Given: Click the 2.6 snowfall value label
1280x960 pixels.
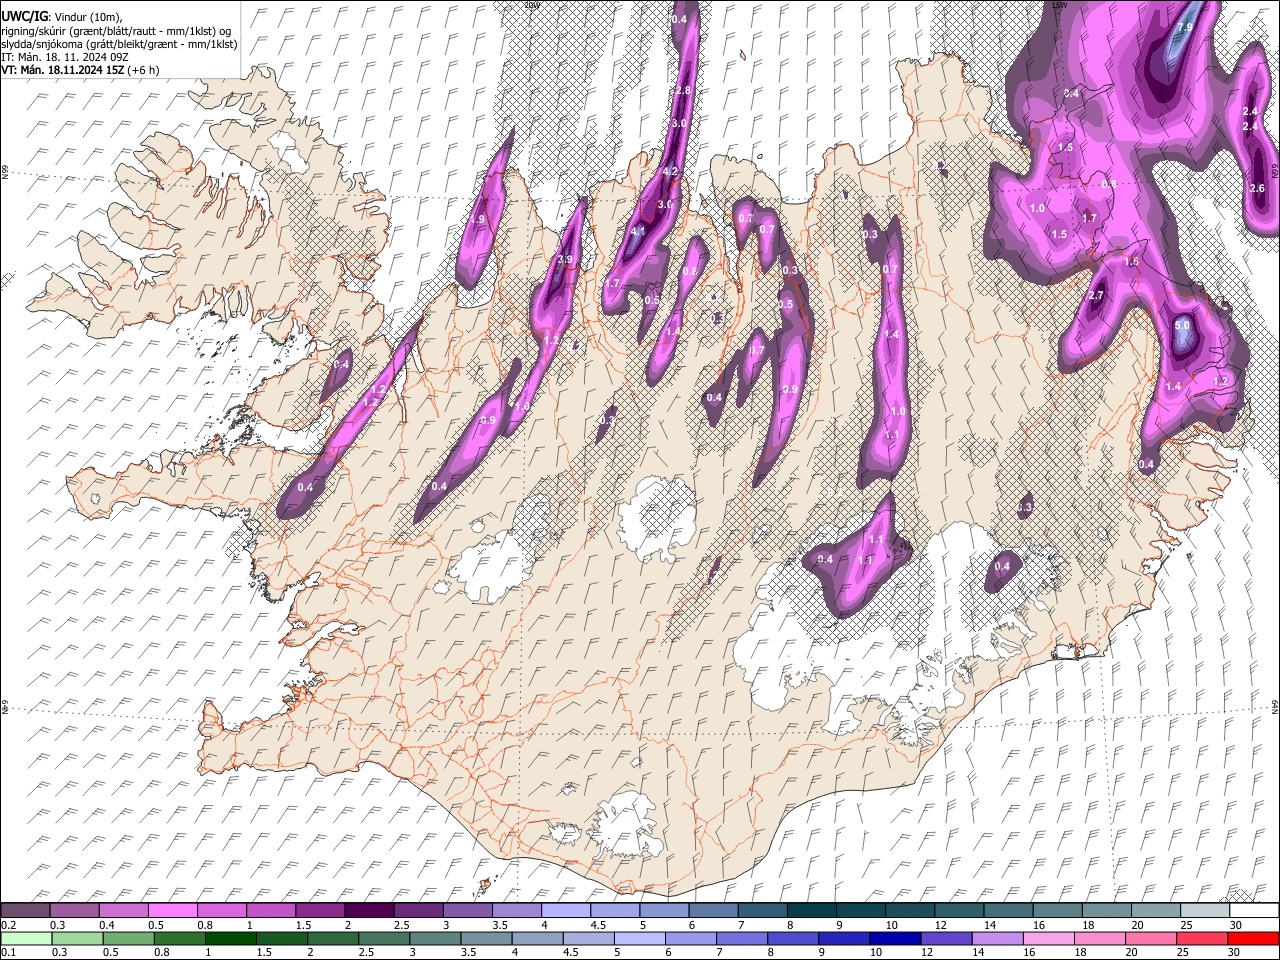Looking at the screenshot, I should point(1258,189).
